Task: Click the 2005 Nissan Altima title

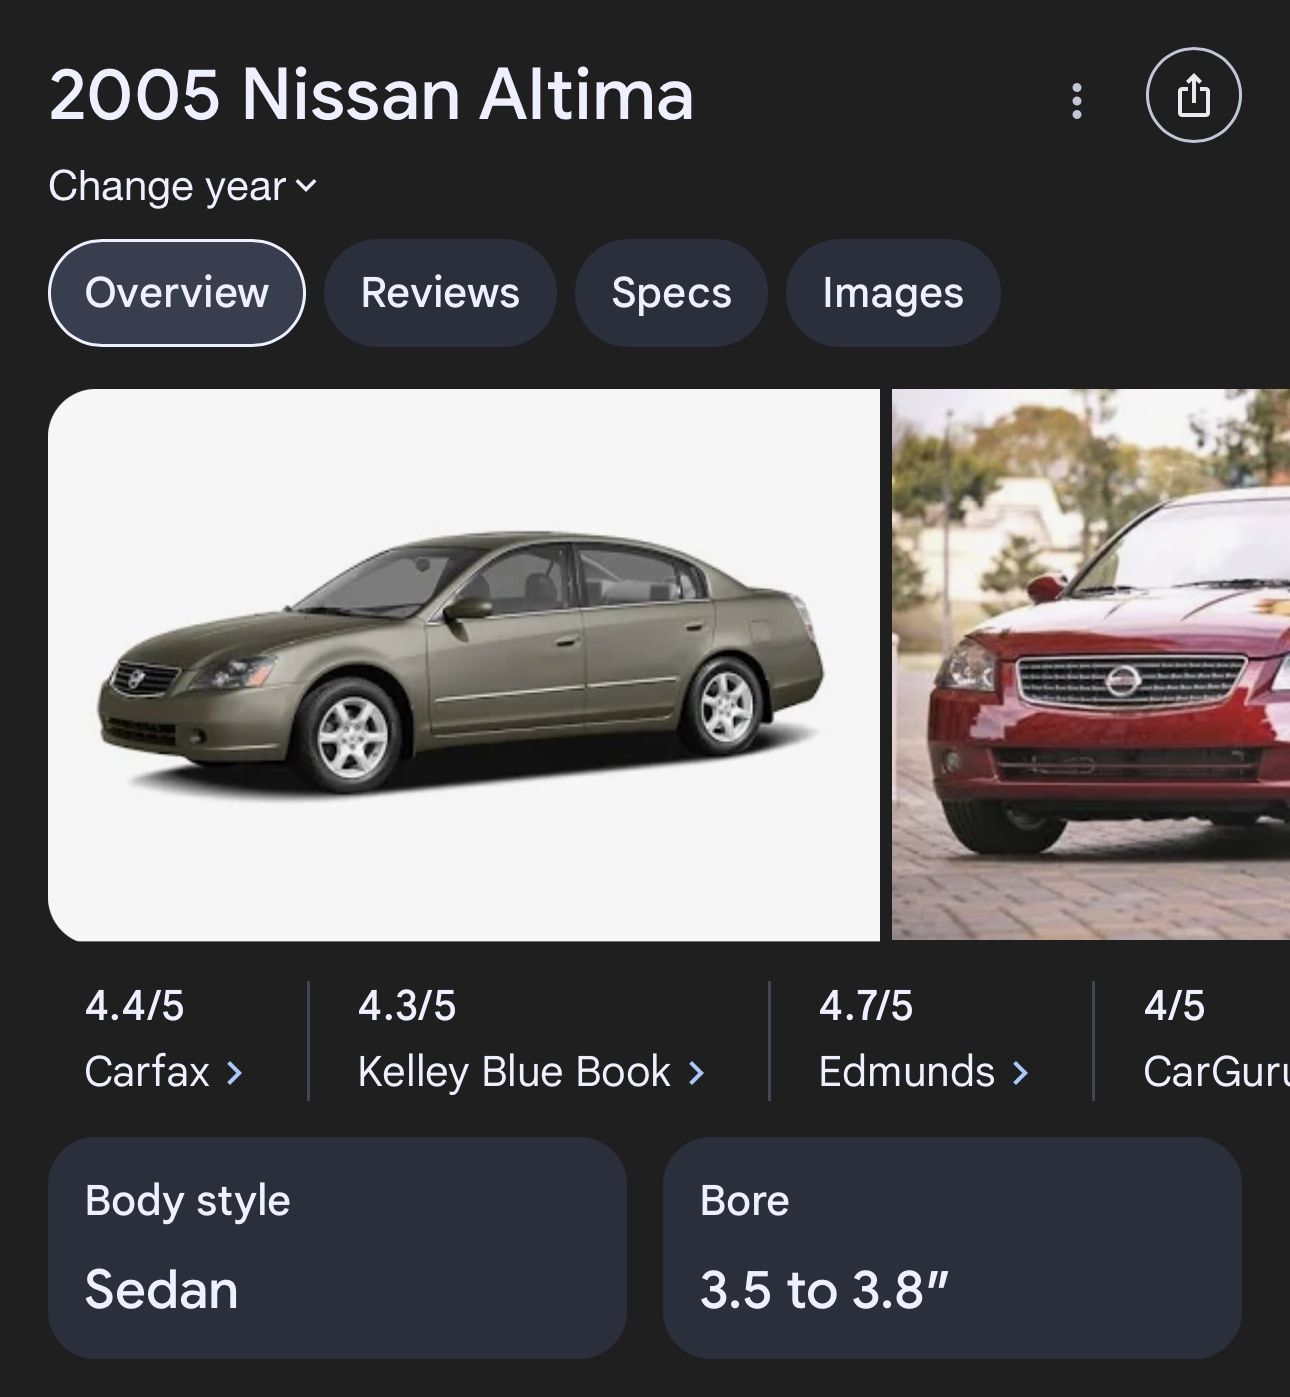Action: (370, 95)
